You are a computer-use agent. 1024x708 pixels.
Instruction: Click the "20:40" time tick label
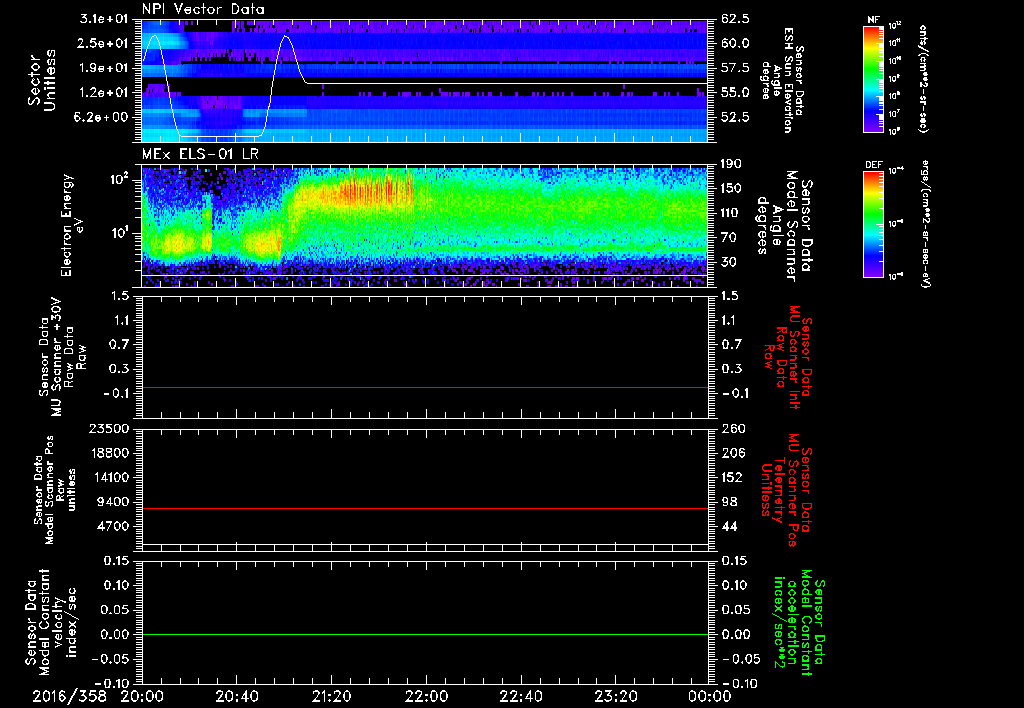[x=236, y=697]
